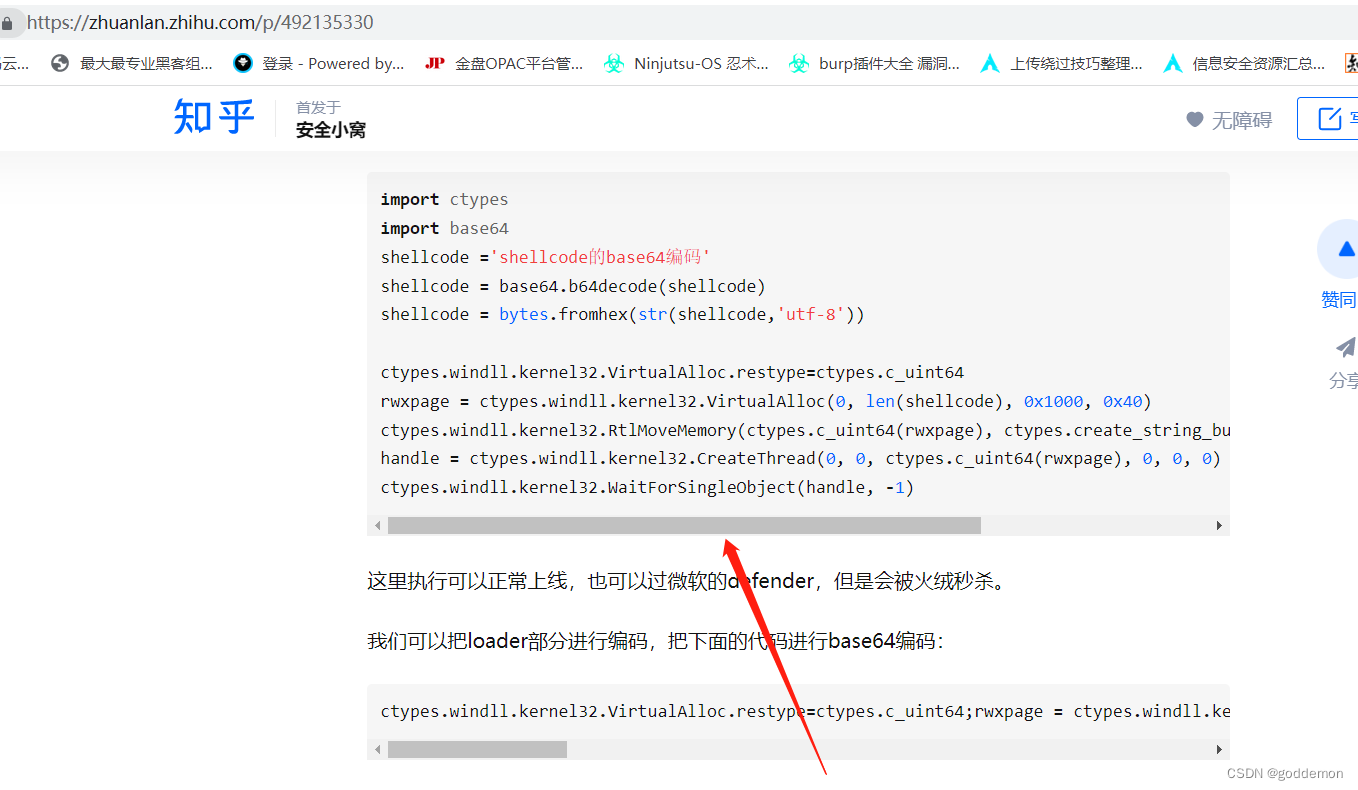This screenshot has width=1358, height=790.
Task: Click the bytes.fromhex code line
Action: [623, 314]
